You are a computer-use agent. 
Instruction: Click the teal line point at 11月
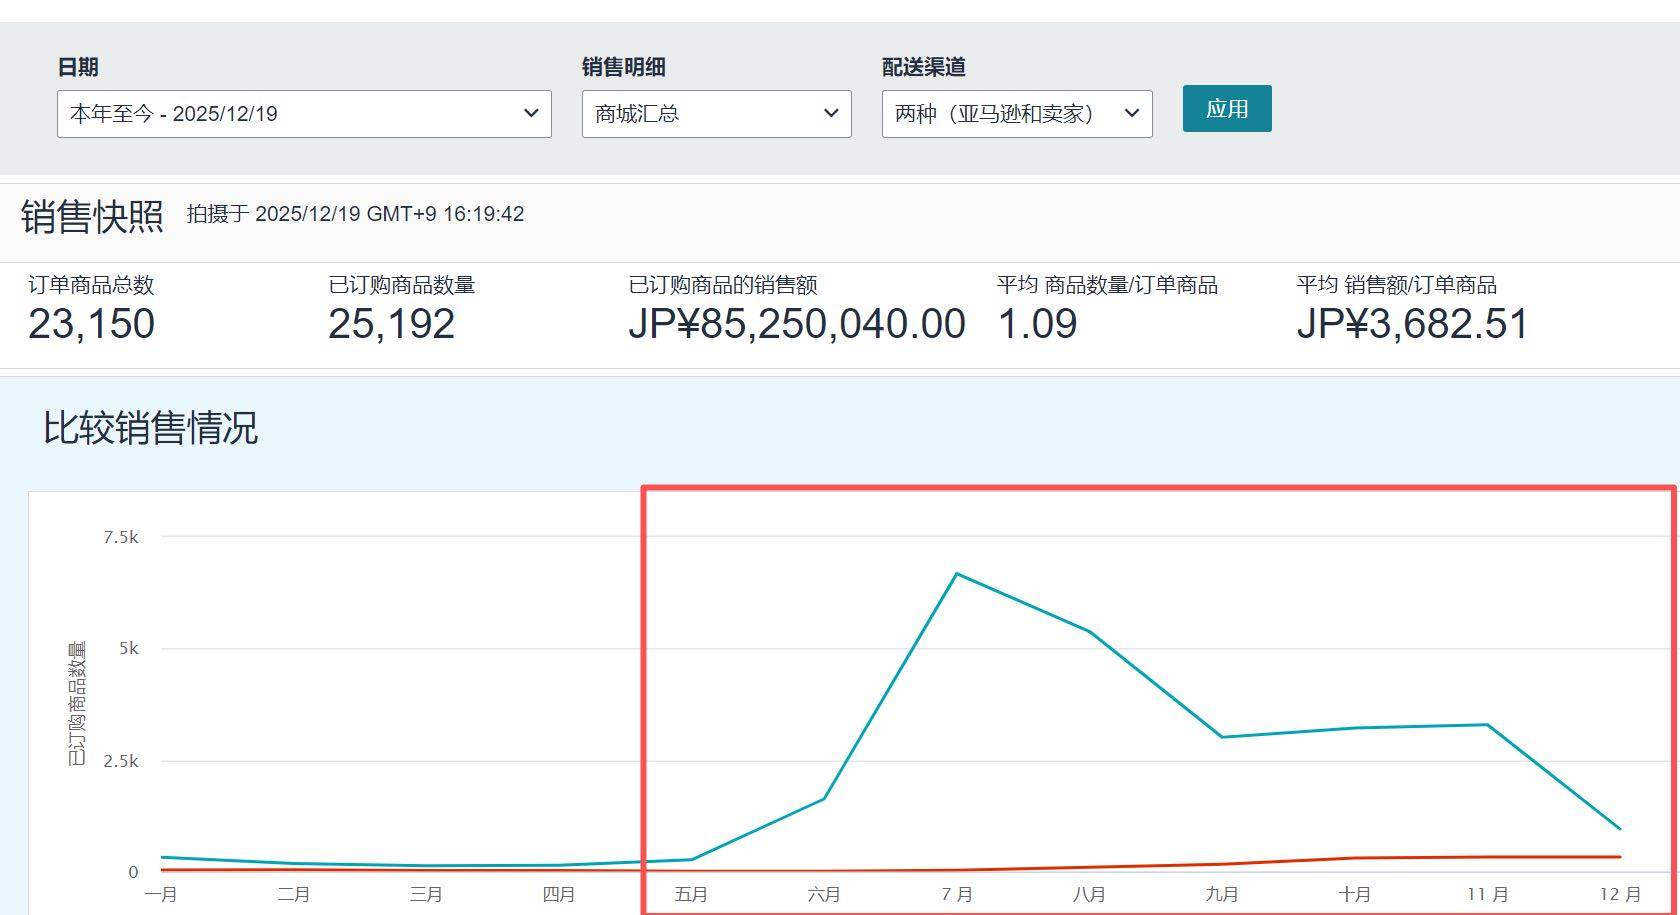tap(1488, 725)
